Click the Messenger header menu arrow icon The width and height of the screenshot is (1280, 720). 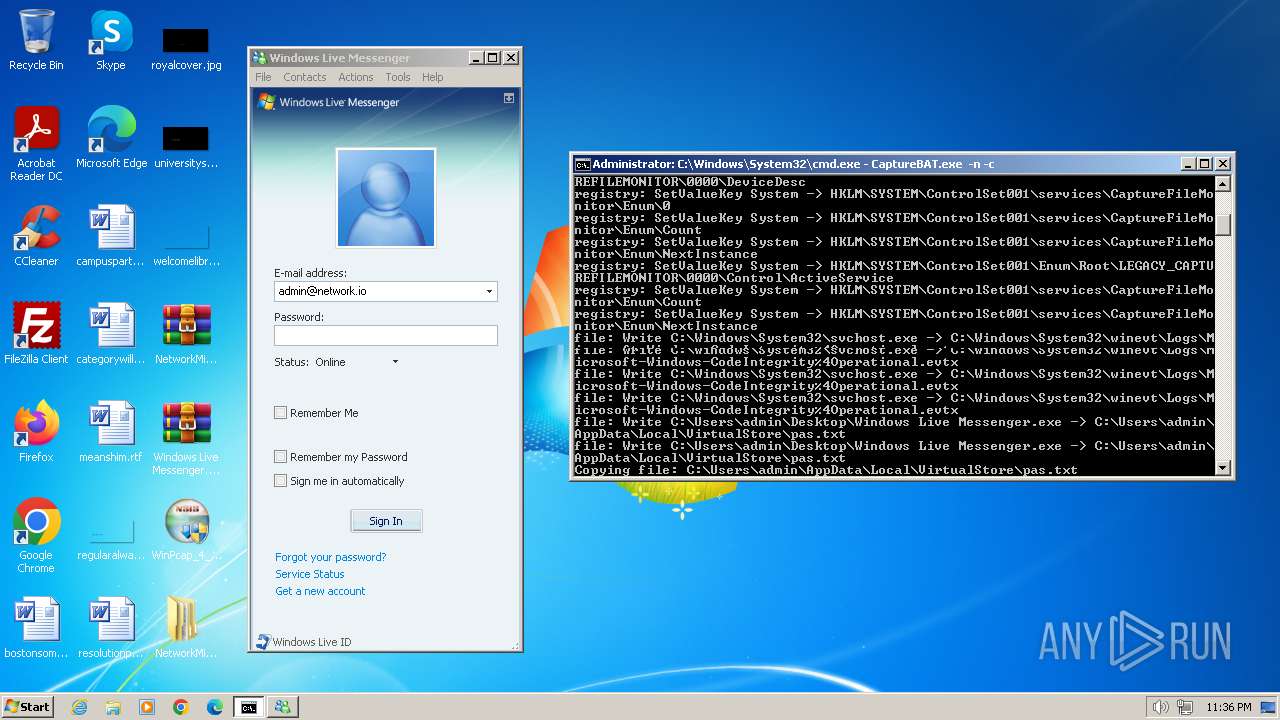[509, 98]
